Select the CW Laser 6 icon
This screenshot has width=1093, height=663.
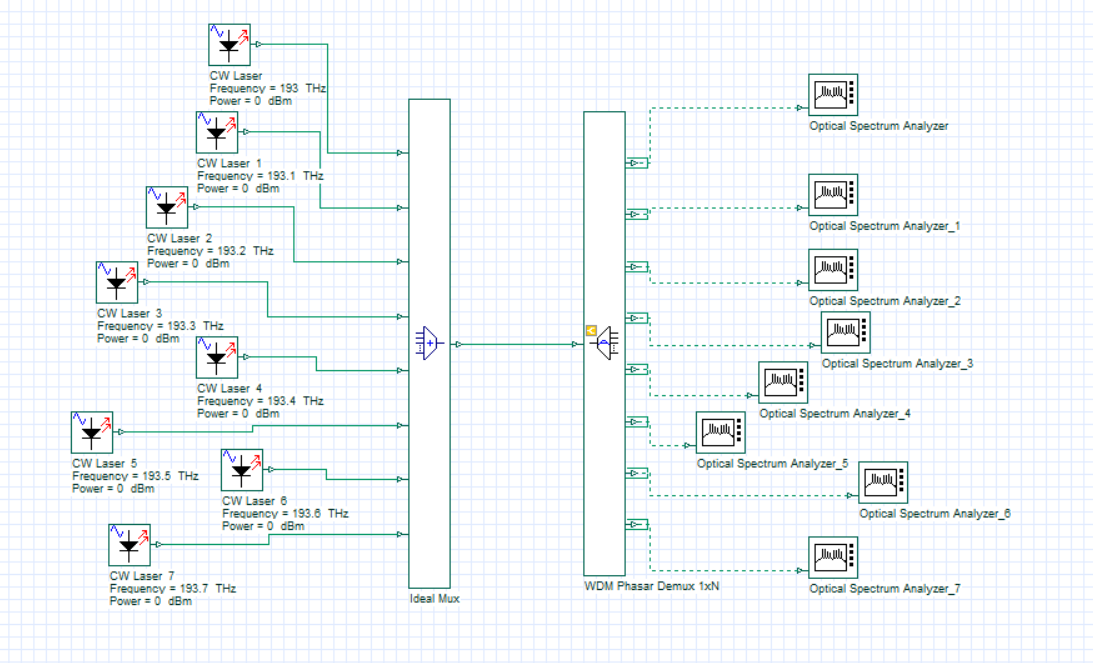[242, 470]
